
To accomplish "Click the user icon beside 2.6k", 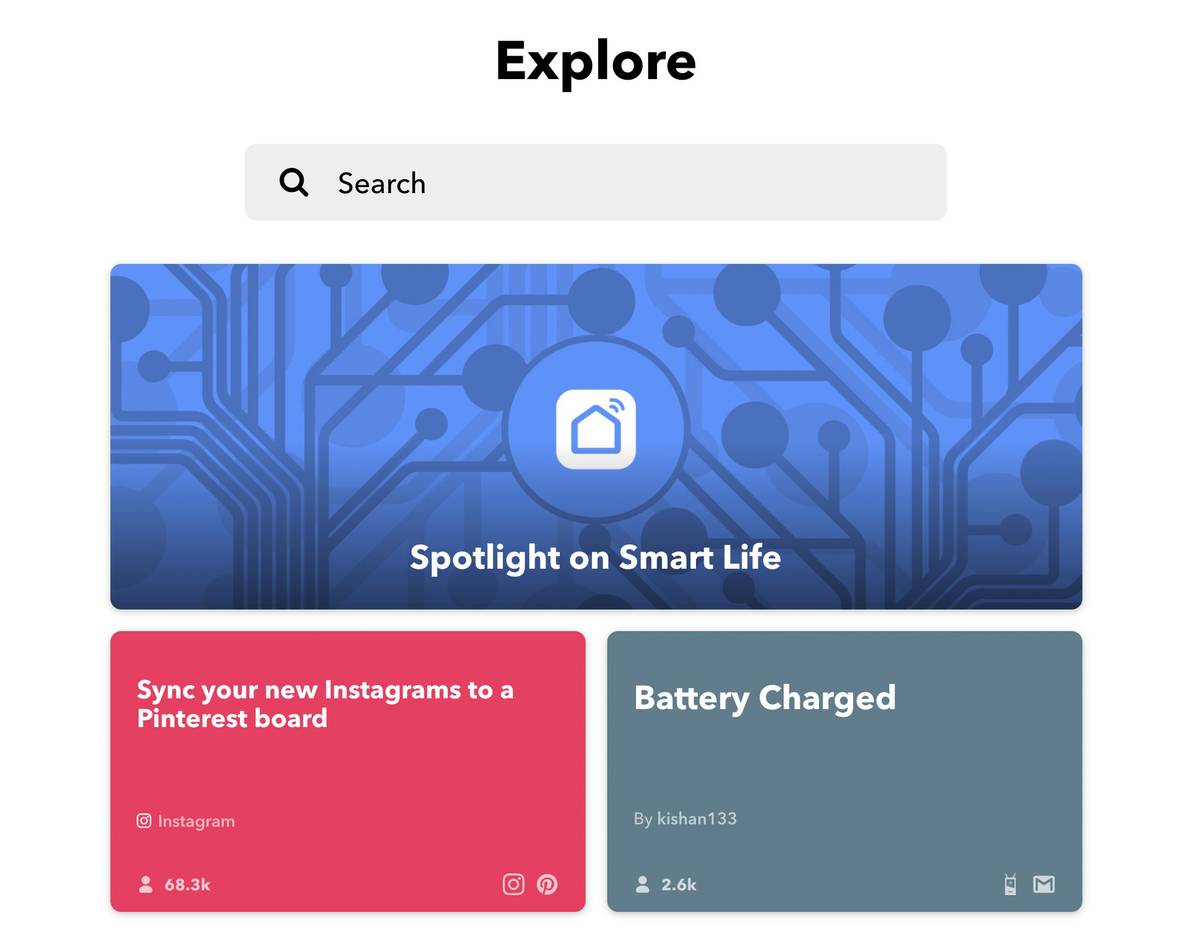I will [643, 884].
